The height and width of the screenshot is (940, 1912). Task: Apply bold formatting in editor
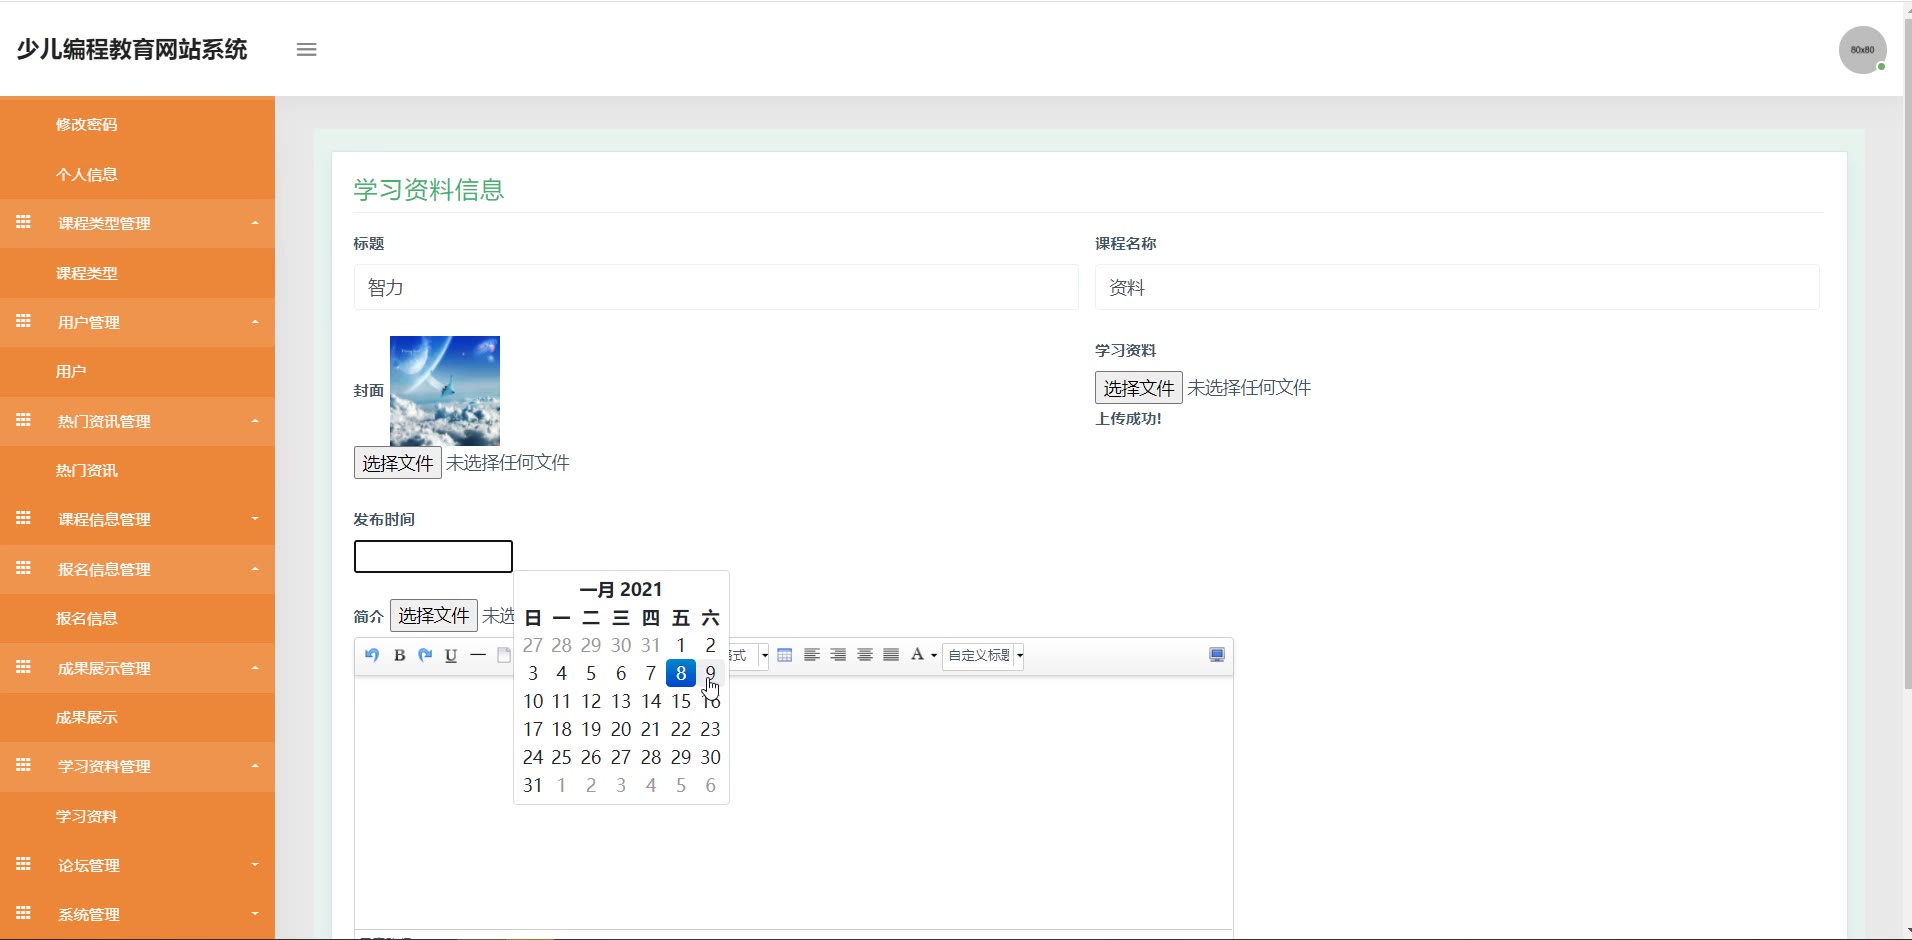[399, 655]
